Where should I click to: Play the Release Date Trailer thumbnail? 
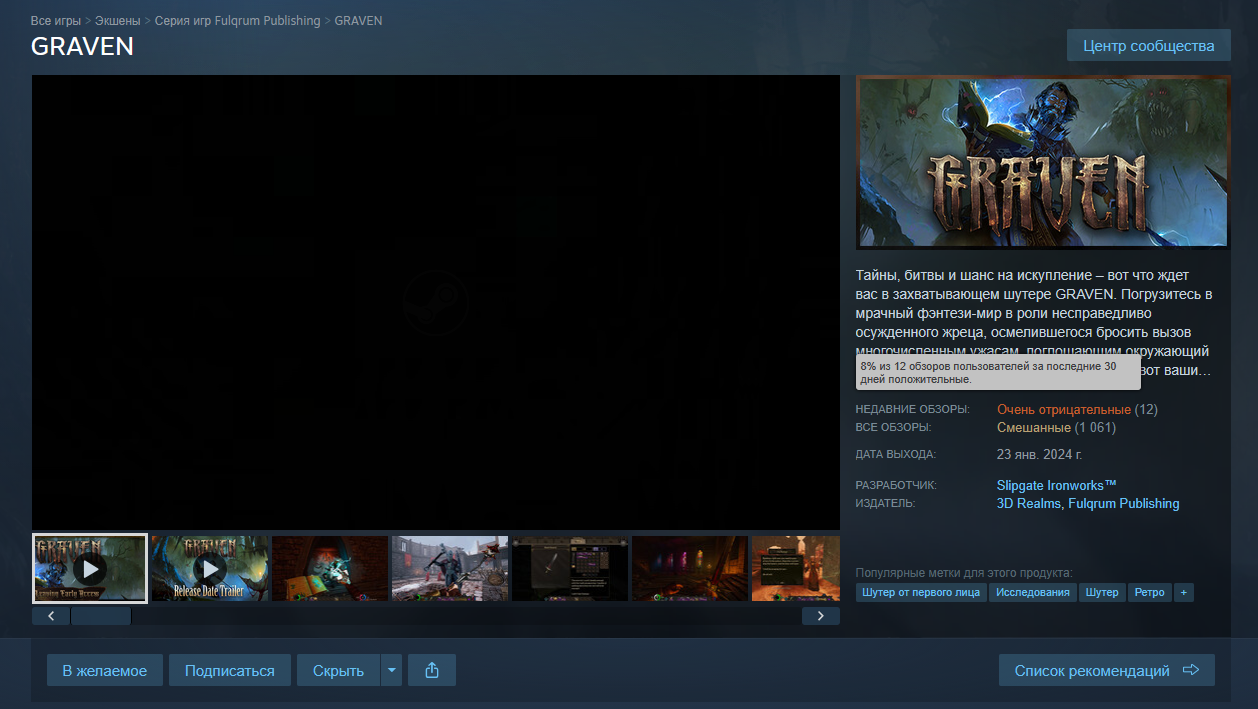pos(210,568)
